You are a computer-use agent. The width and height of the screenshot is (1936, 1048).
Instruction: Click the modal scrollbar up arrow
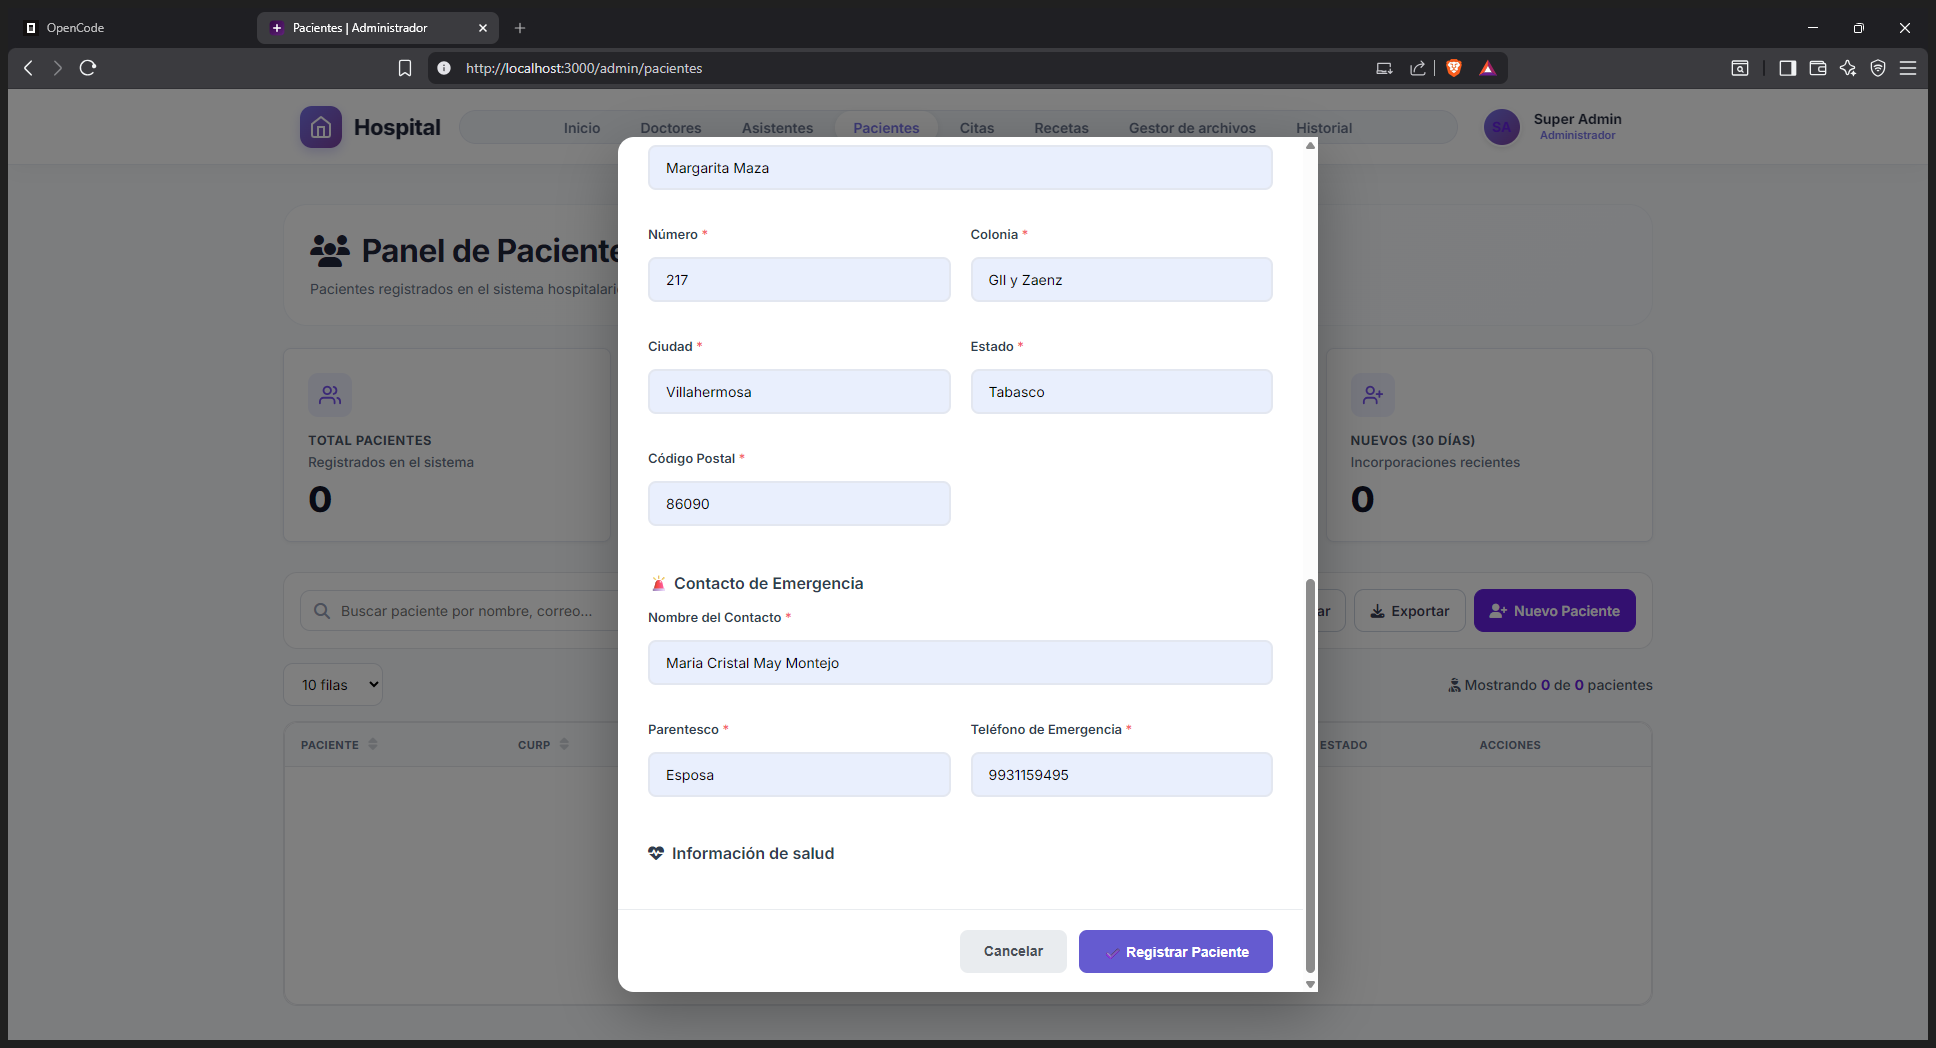tap(1310, 146)
